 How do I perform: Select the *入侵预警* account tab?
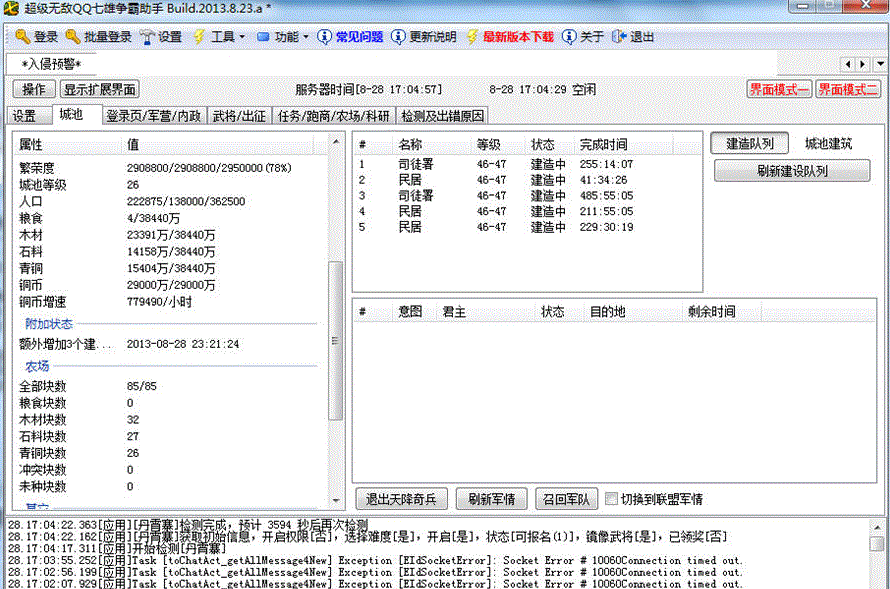pyautogui.click(x=51, y=64)
